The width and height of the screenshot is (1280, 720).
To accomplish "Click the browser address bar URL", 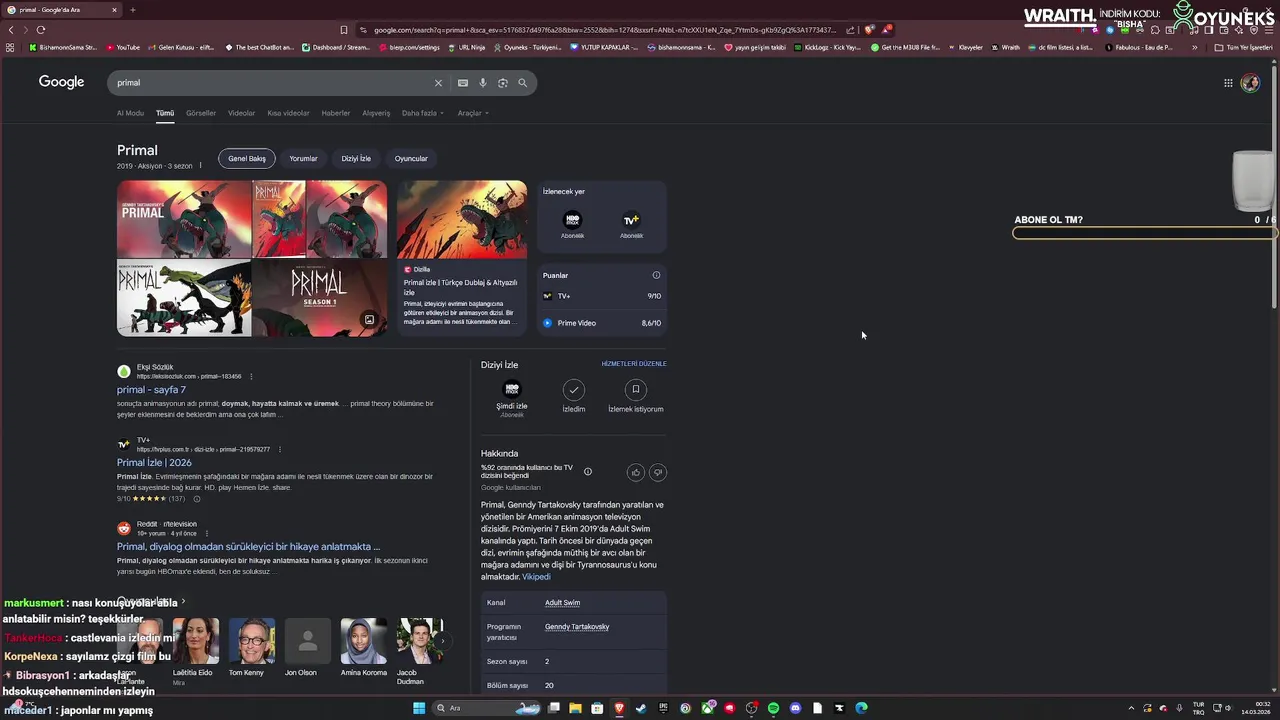I will [604, 30].
